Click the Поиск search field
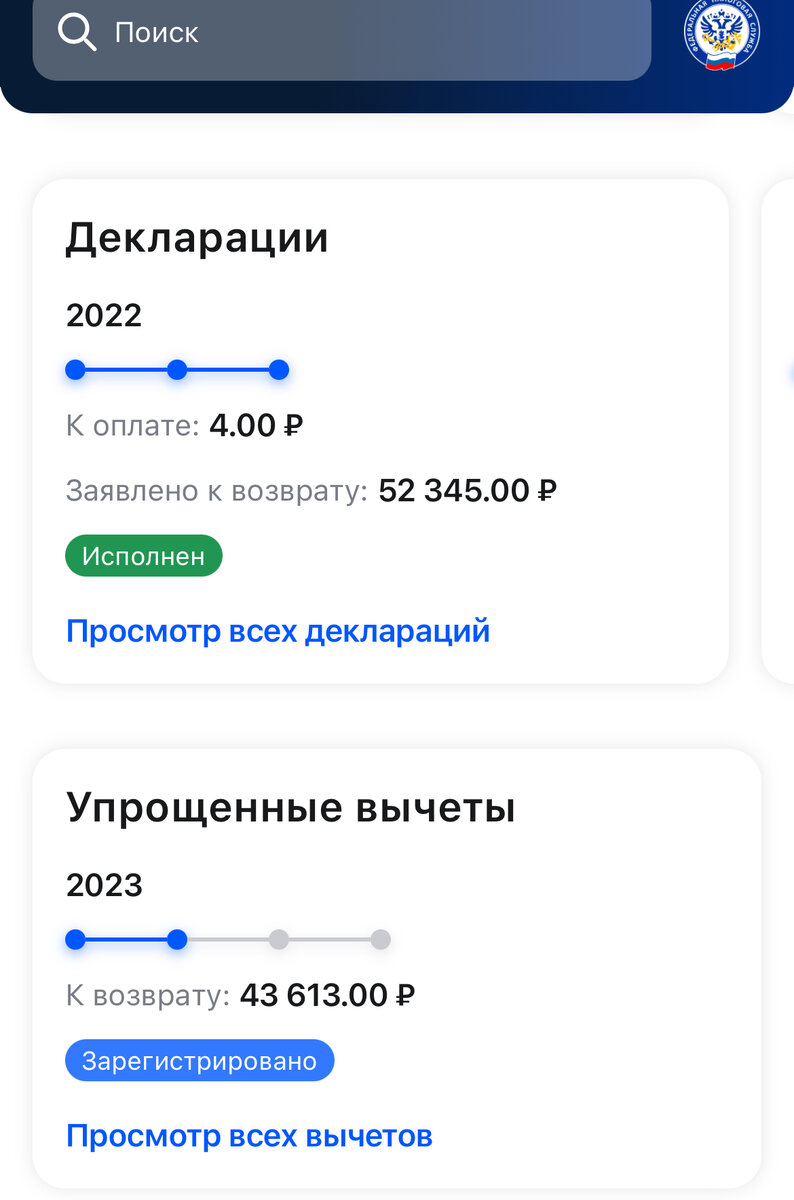Viewport: 794px width, 1200px height. click(342, 34)
